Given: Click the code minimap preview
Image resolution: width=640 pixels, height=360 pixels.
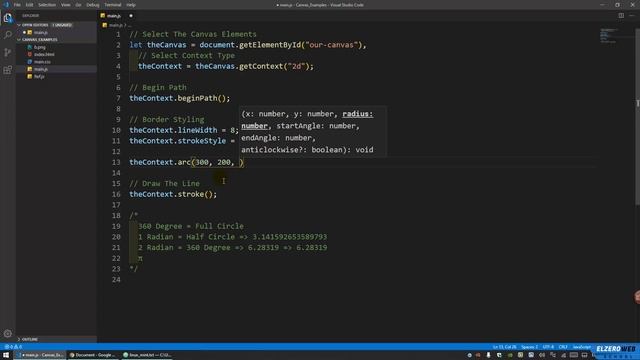Looking at the screenshot, I should [609, 36].
